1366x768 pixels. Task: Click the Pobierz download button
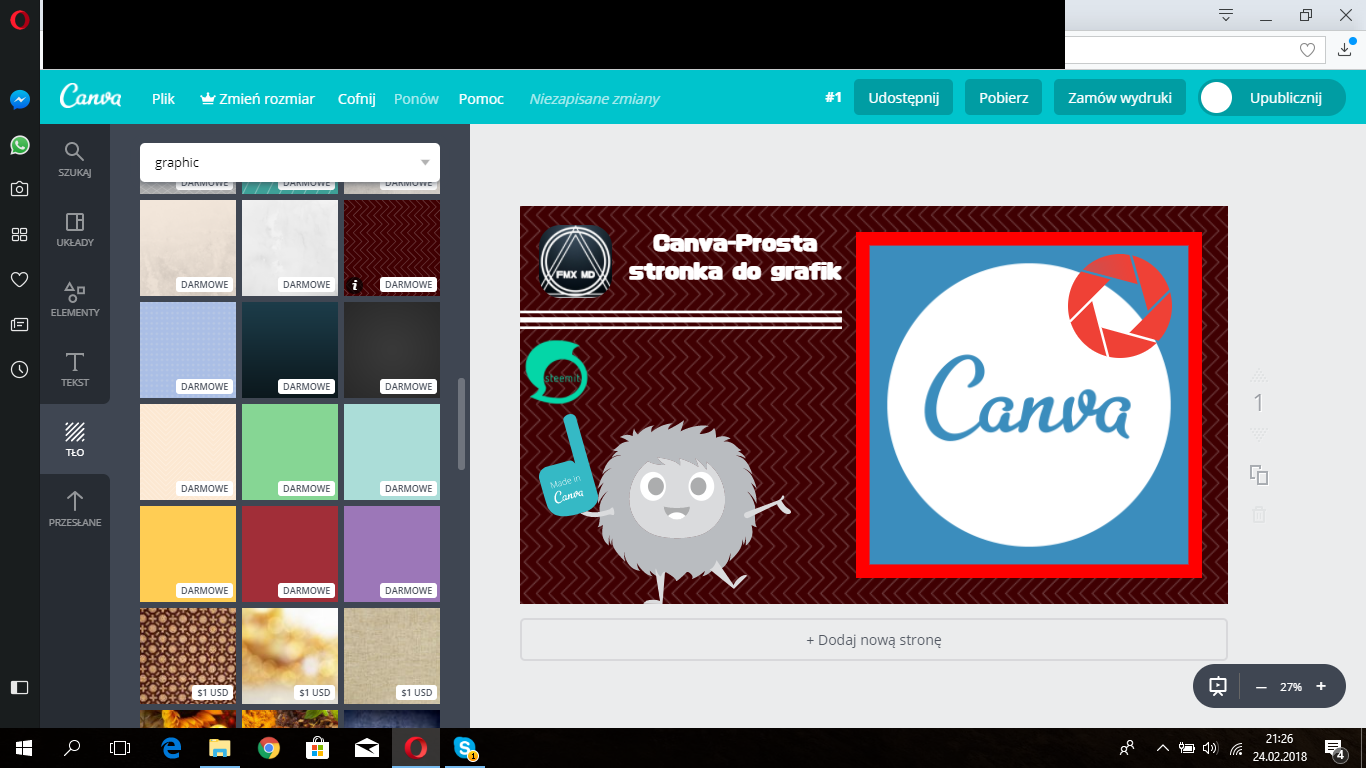click(x=1004, y=98)
